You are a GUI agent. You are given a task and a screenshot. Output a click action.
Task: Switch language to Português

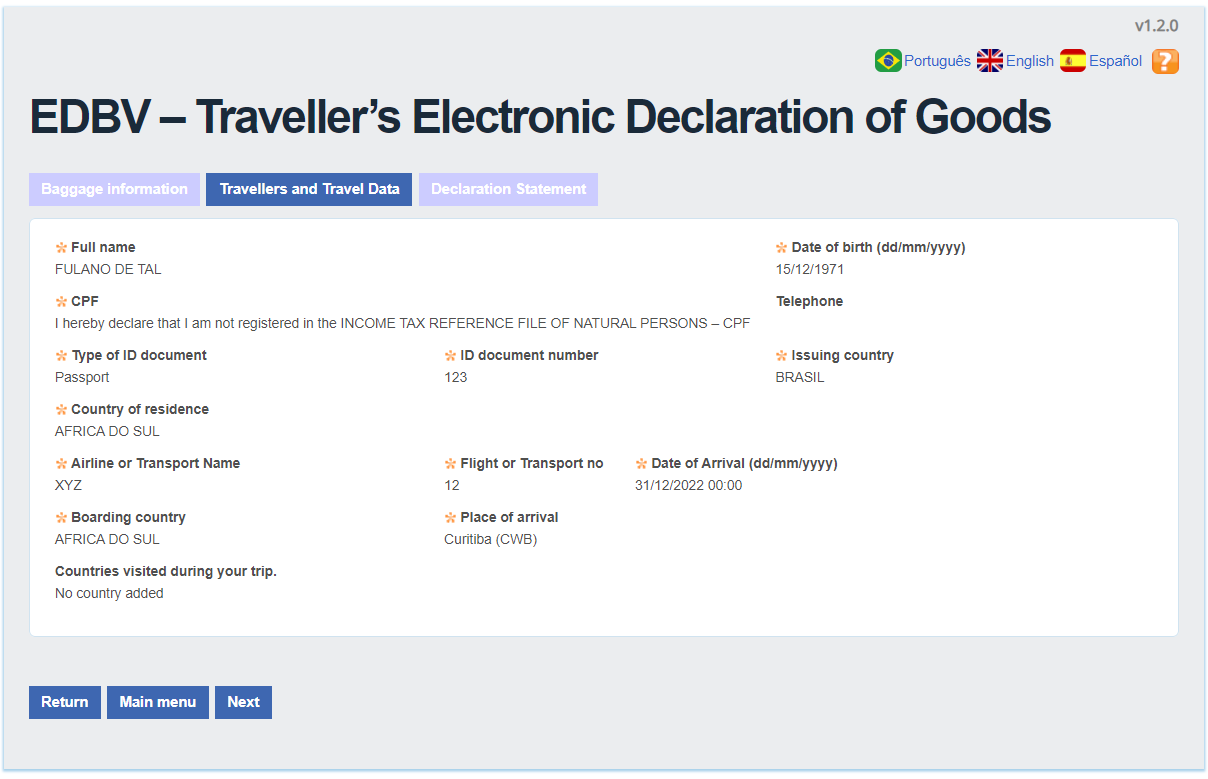pyautogui.click(x=937, y=61)
